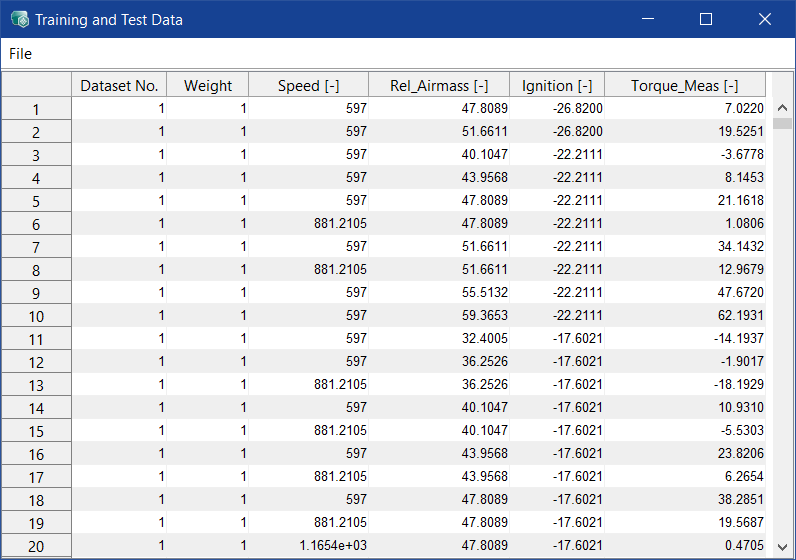Select the Torque_Meas [-] column header
The image size is (796, 560).
[685, 86]
